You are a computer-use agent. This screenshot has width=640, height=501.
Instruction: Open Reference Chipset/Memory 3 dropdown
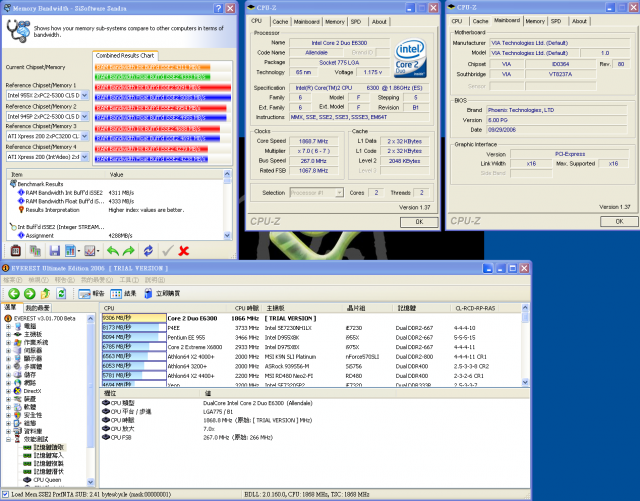84,136
